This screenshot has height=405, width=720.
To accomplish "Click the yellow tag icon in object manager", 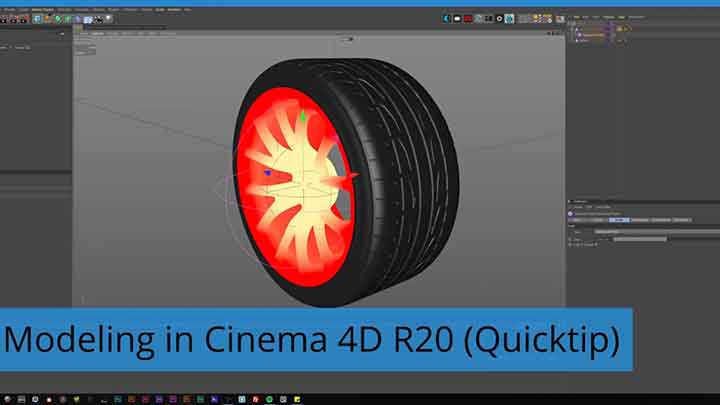I will point(620,29).
